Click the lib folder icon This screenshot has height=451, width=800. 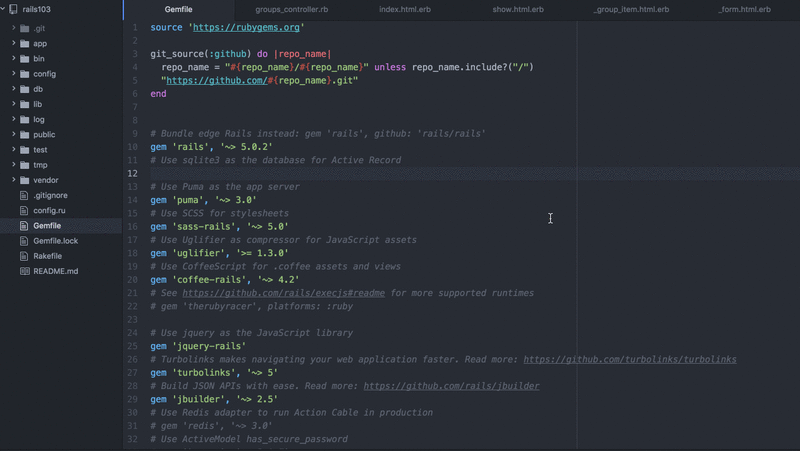click(24, 105)
